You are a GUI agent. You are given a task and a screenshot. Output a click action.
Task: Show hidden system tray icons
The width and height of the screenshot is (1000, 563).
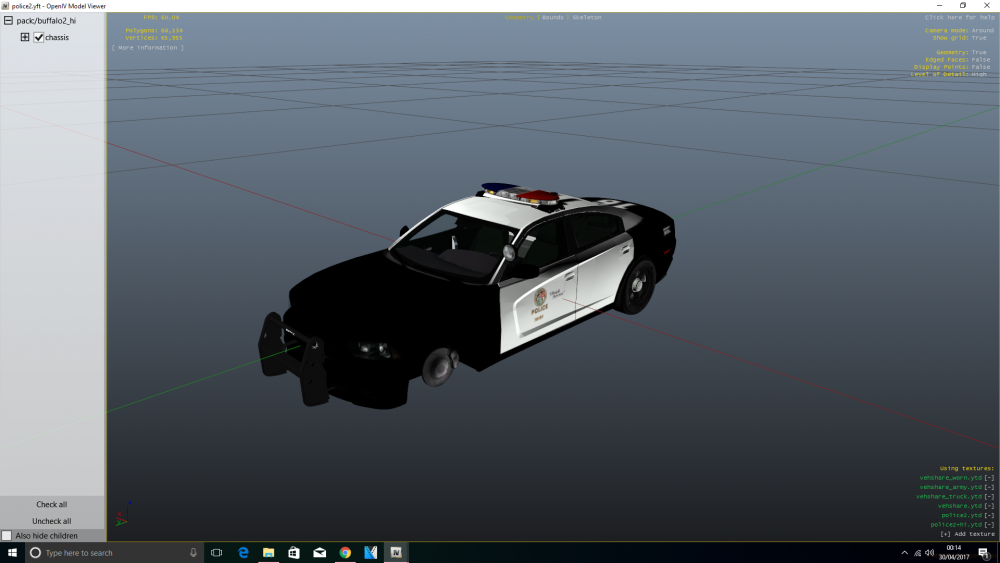(904, 553)
